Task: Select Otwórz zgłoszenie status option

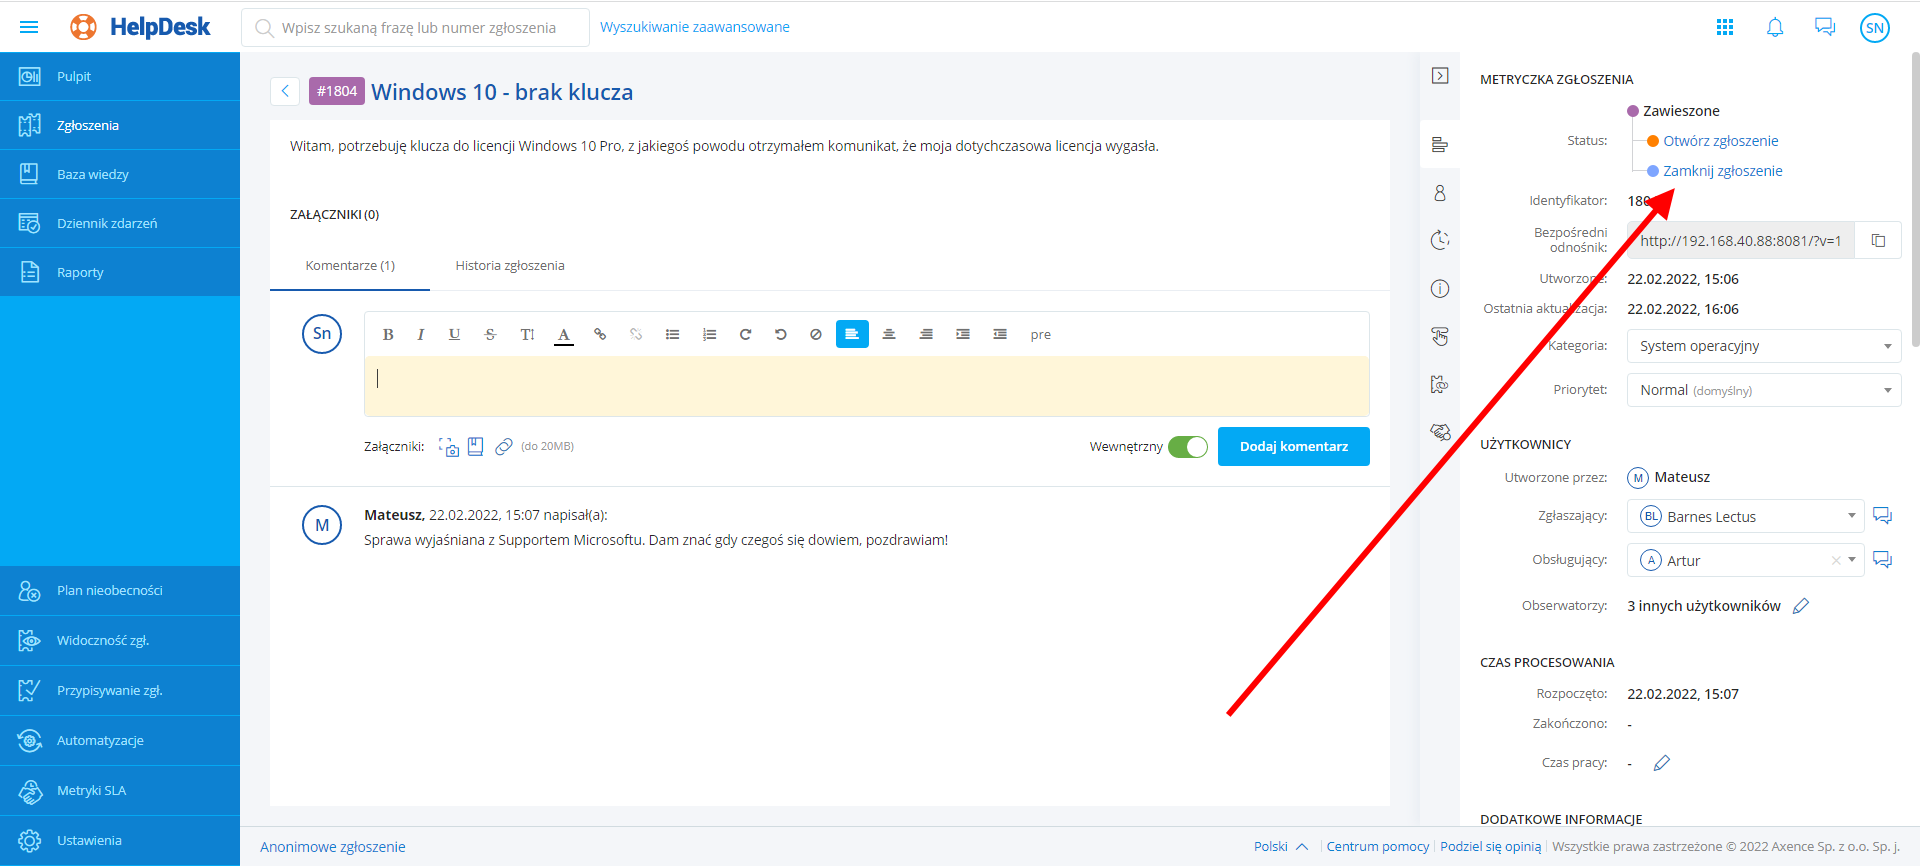Action: [x=1720, y=141]
